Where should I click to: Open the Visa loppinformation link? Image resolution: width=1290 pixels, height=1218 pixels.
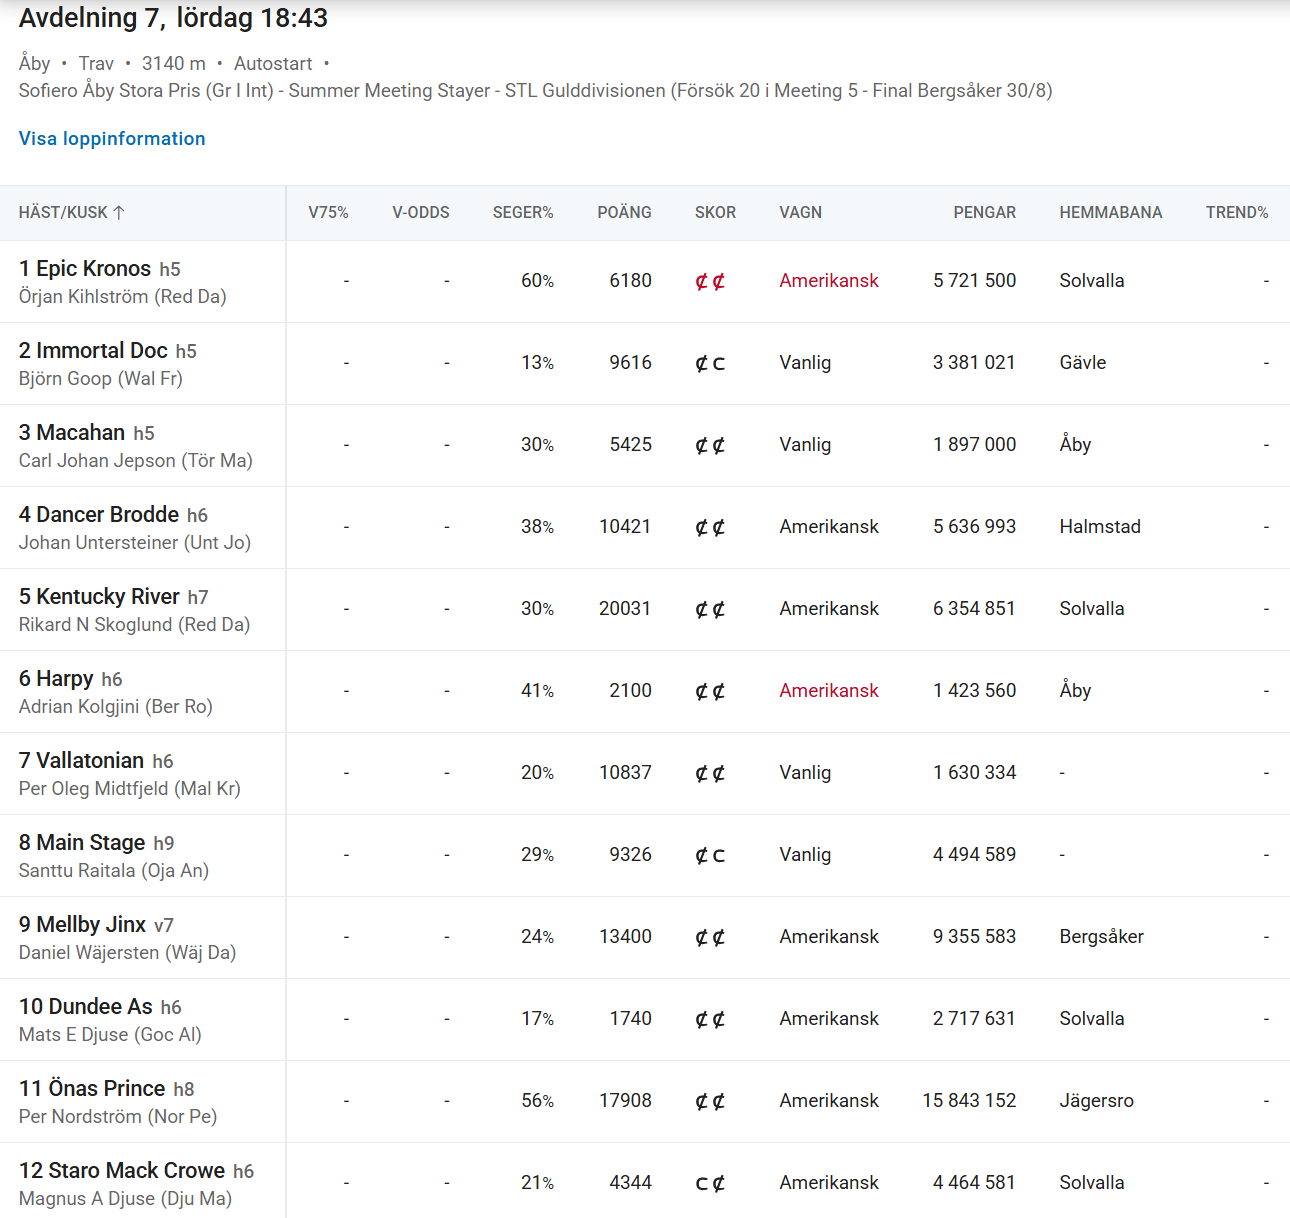[x=112, y=138]
